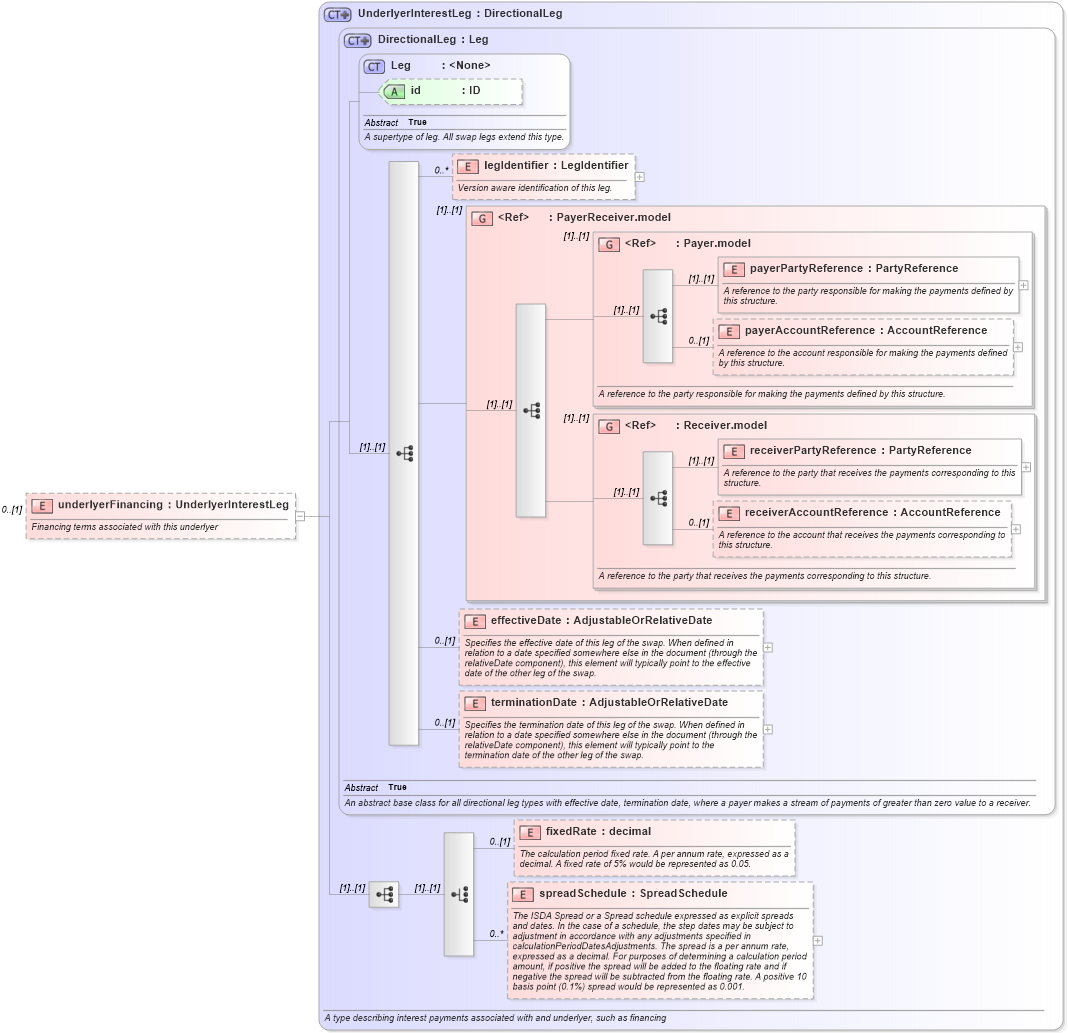Click the E icon of spreadSchedule element
The image size is (1068, 1033).
[x=521, y=894]
